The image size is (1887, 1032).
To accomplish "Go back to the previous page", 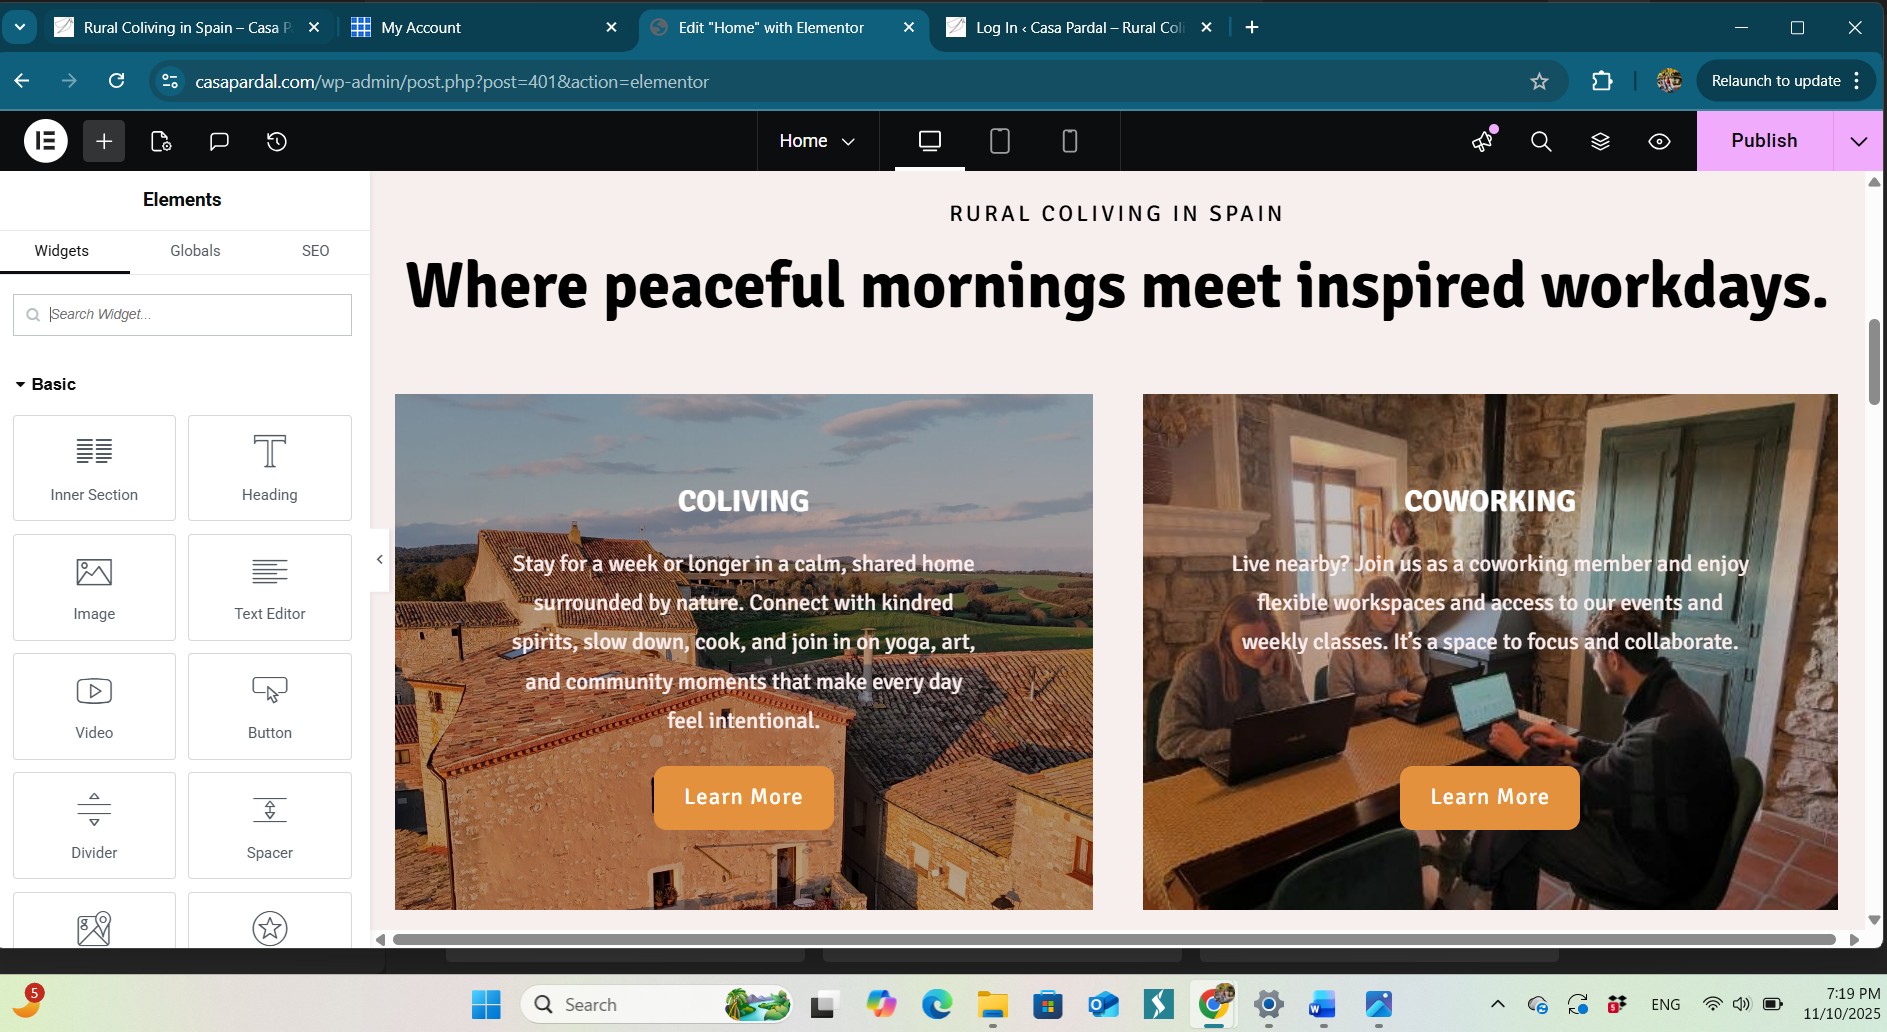I will 22,81.
